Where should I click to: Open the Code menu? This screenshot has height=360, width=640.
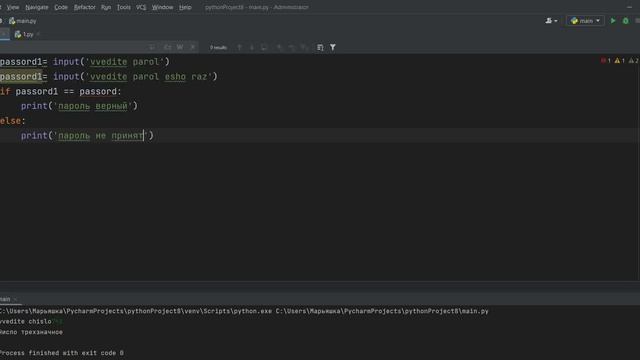point(61,7)
